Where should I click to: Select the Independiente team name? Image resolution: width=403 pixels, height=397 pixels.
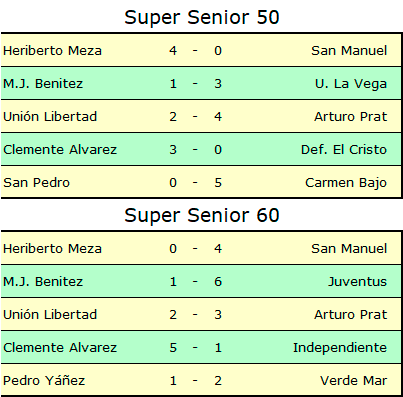(340, 348)
